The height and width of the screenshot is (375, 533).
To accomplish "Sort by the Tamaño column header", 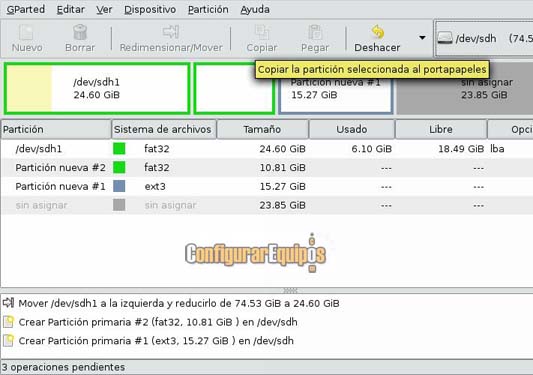I will (262, 129).
